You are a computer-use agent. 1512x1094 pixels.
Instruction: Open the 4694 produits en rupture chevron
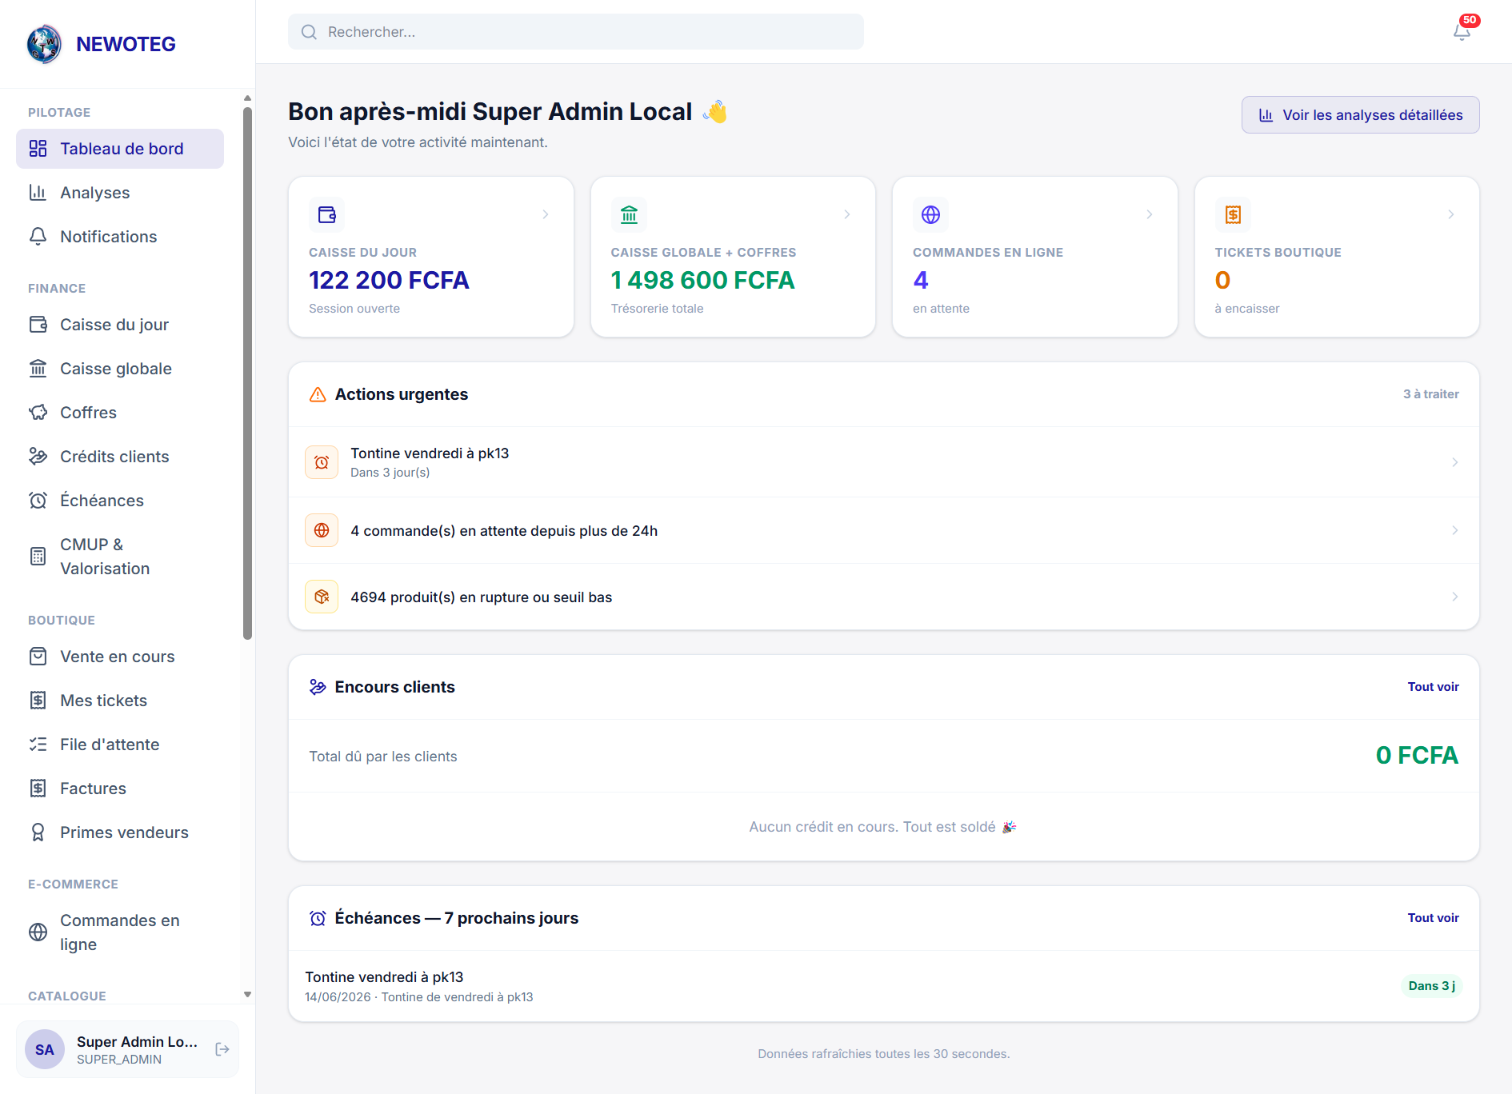click(1455, 597)
